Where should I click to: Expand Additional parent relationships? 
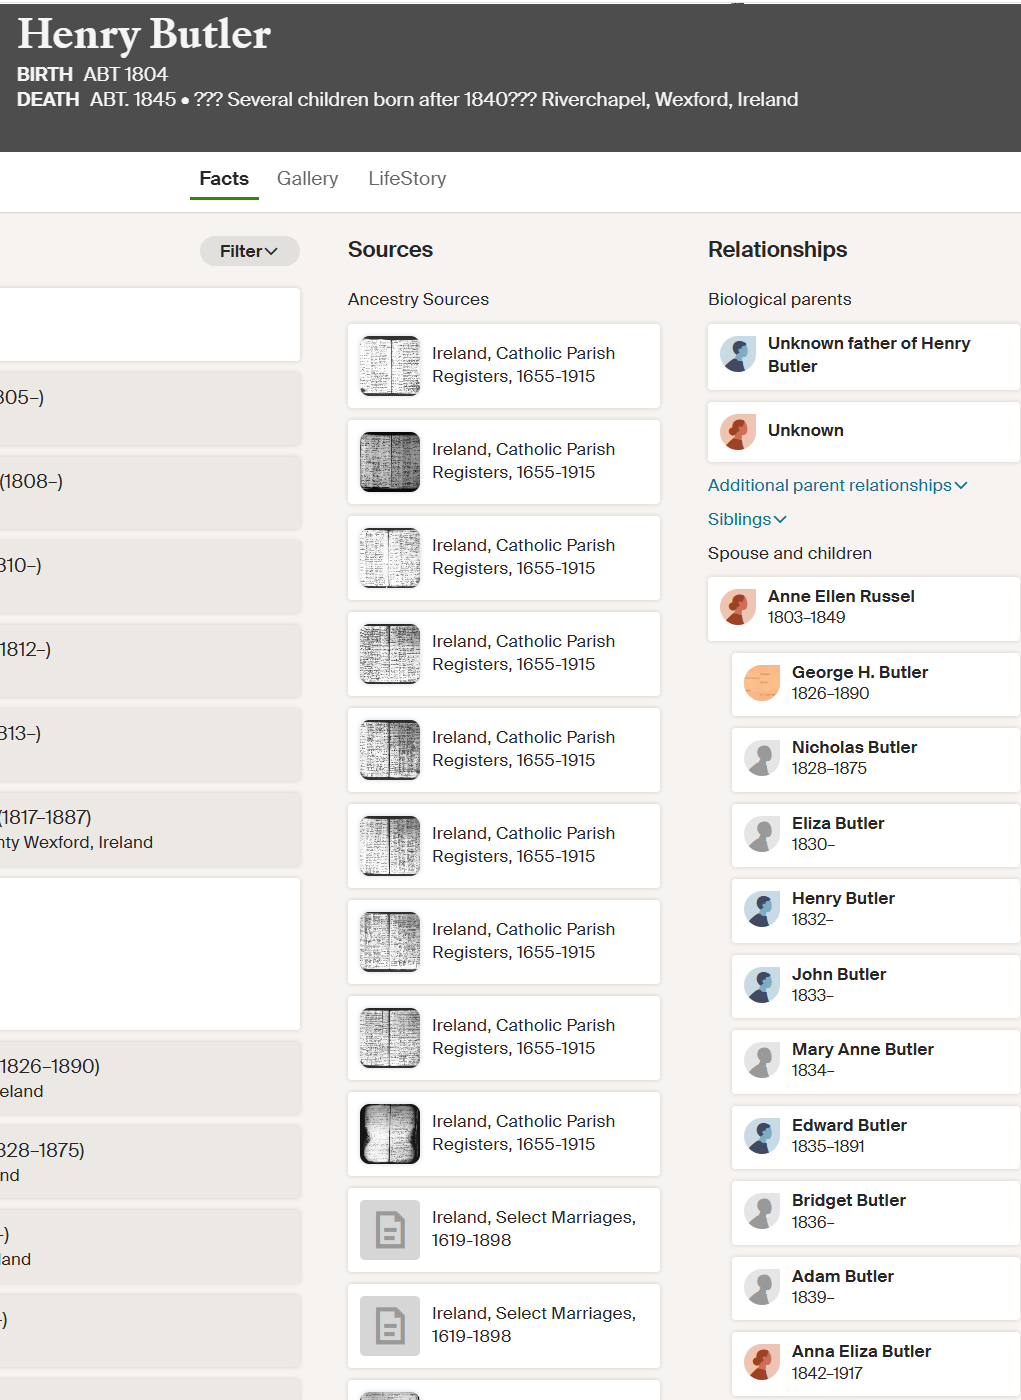tap(838, 485)
